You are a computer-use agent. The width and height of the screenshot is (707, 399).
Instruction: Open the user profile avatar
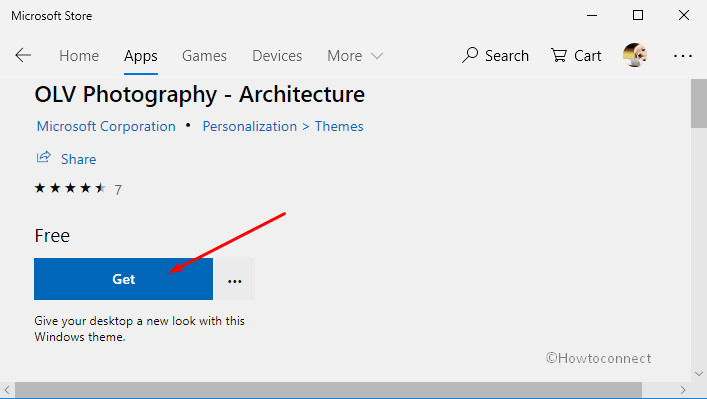635,55
